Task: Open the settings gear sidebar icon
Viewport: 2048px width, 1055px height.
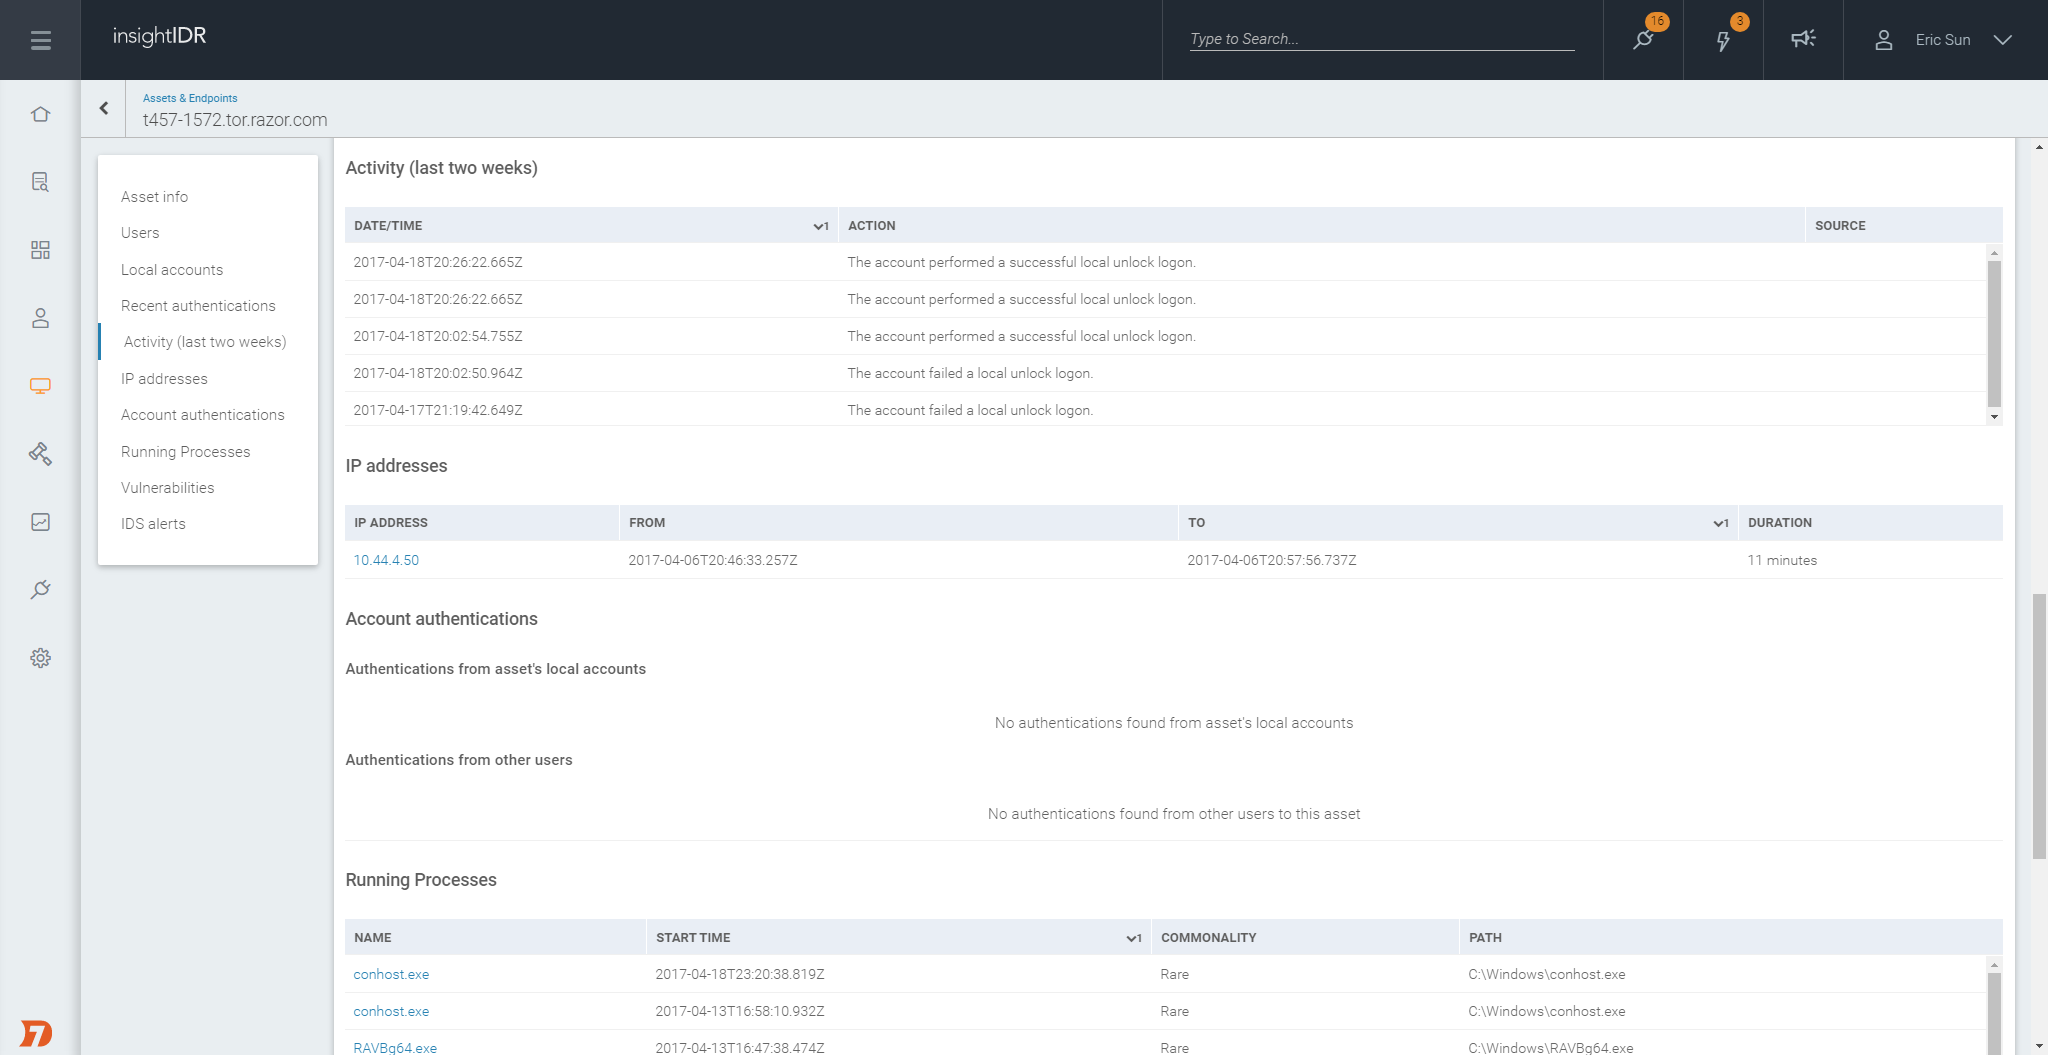Action: 40,658
